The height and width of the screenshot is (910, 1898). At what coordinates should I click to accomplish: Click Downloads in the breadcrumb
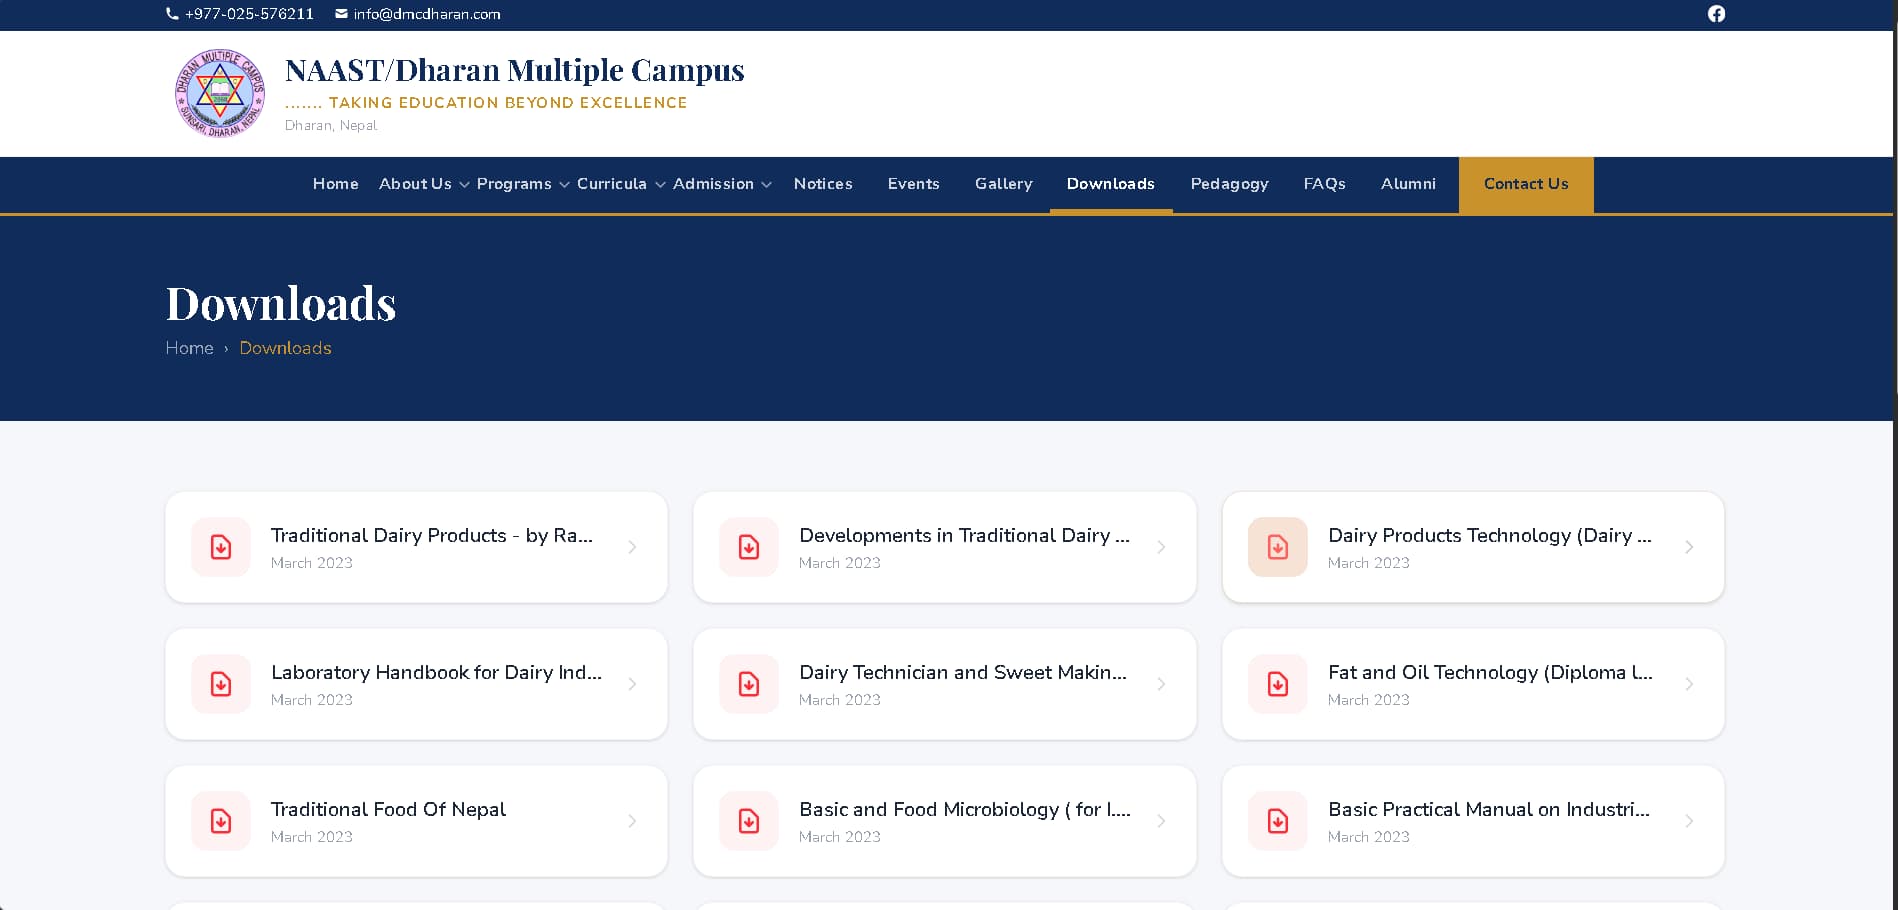(285, 348)
